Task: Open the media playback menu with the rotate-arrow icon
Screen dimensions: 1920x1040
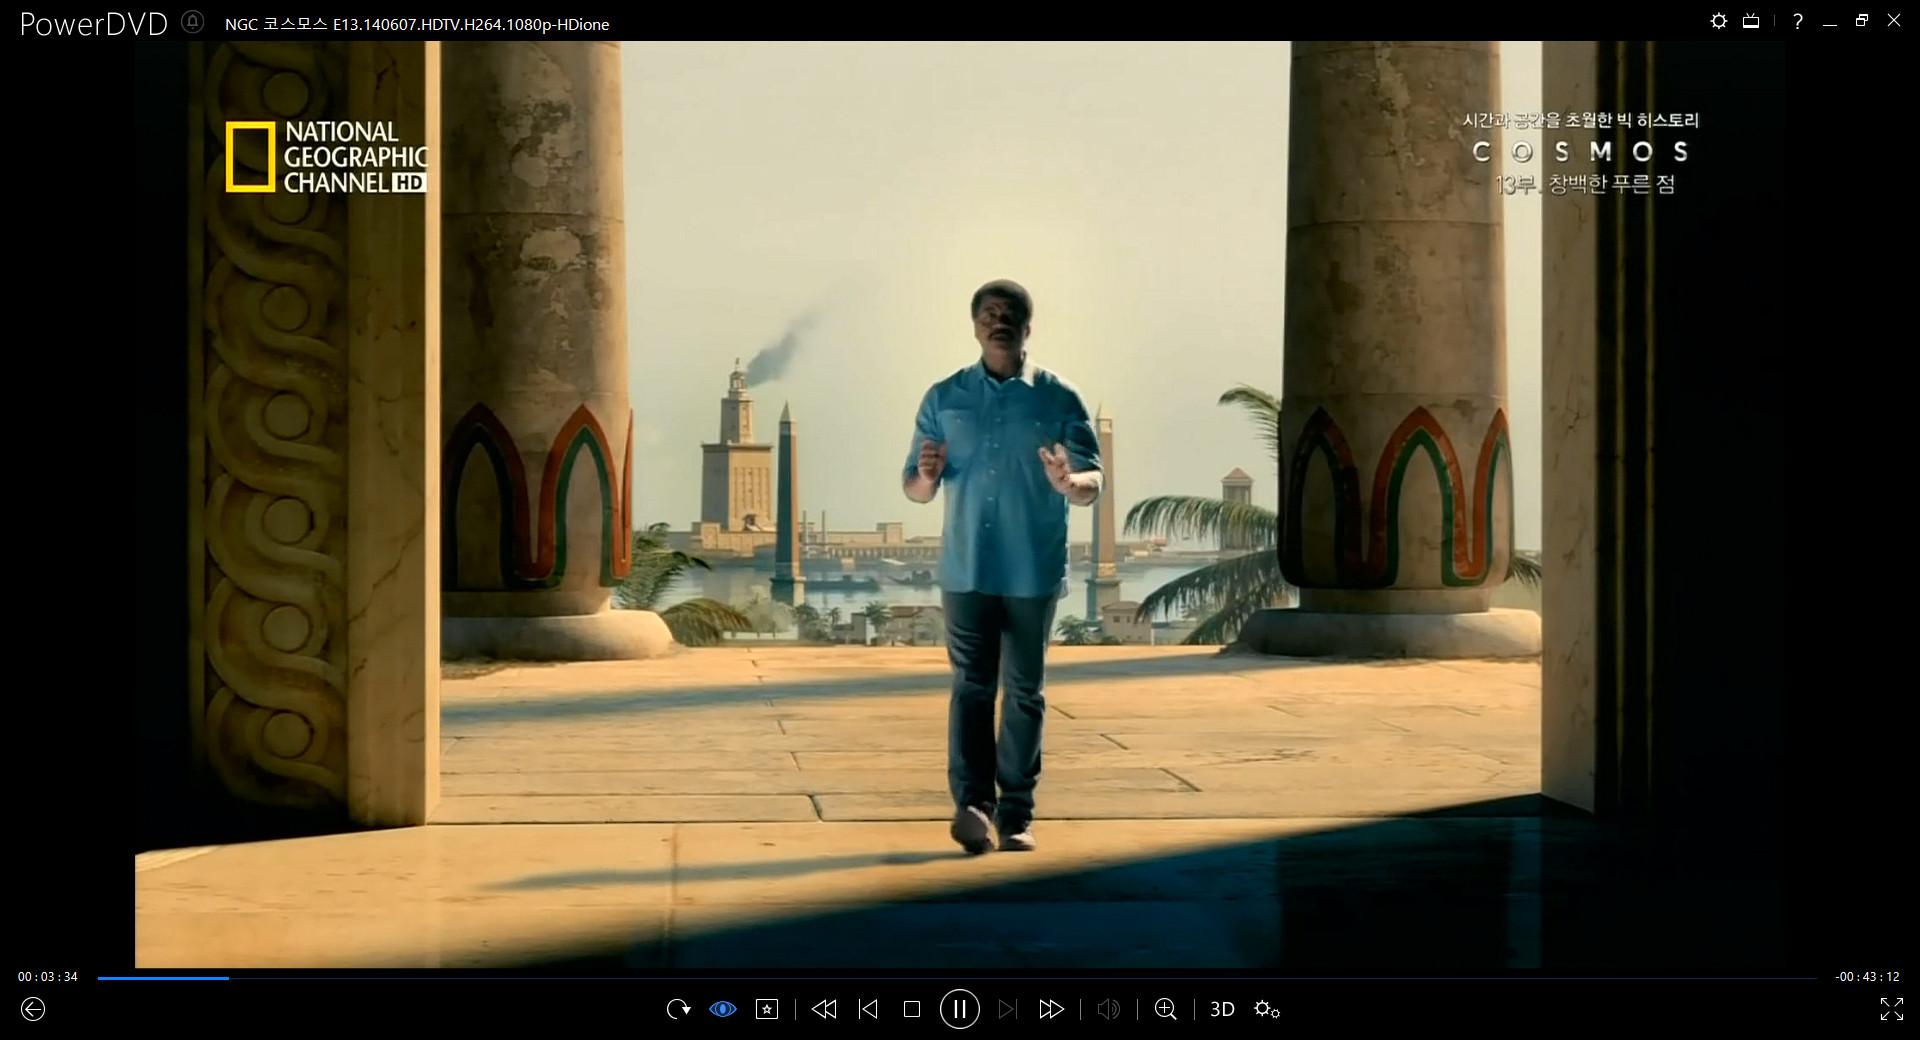Action: click(678, 1009)
